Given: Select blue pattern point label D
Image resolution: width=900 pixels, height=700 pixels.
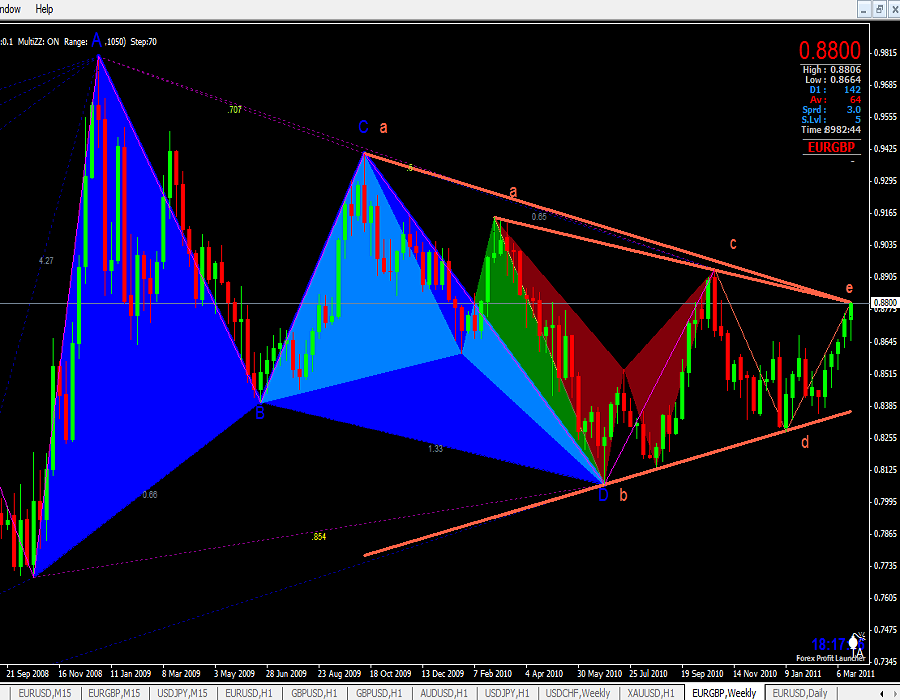Looking at the screenshot, I should (603, 495).
